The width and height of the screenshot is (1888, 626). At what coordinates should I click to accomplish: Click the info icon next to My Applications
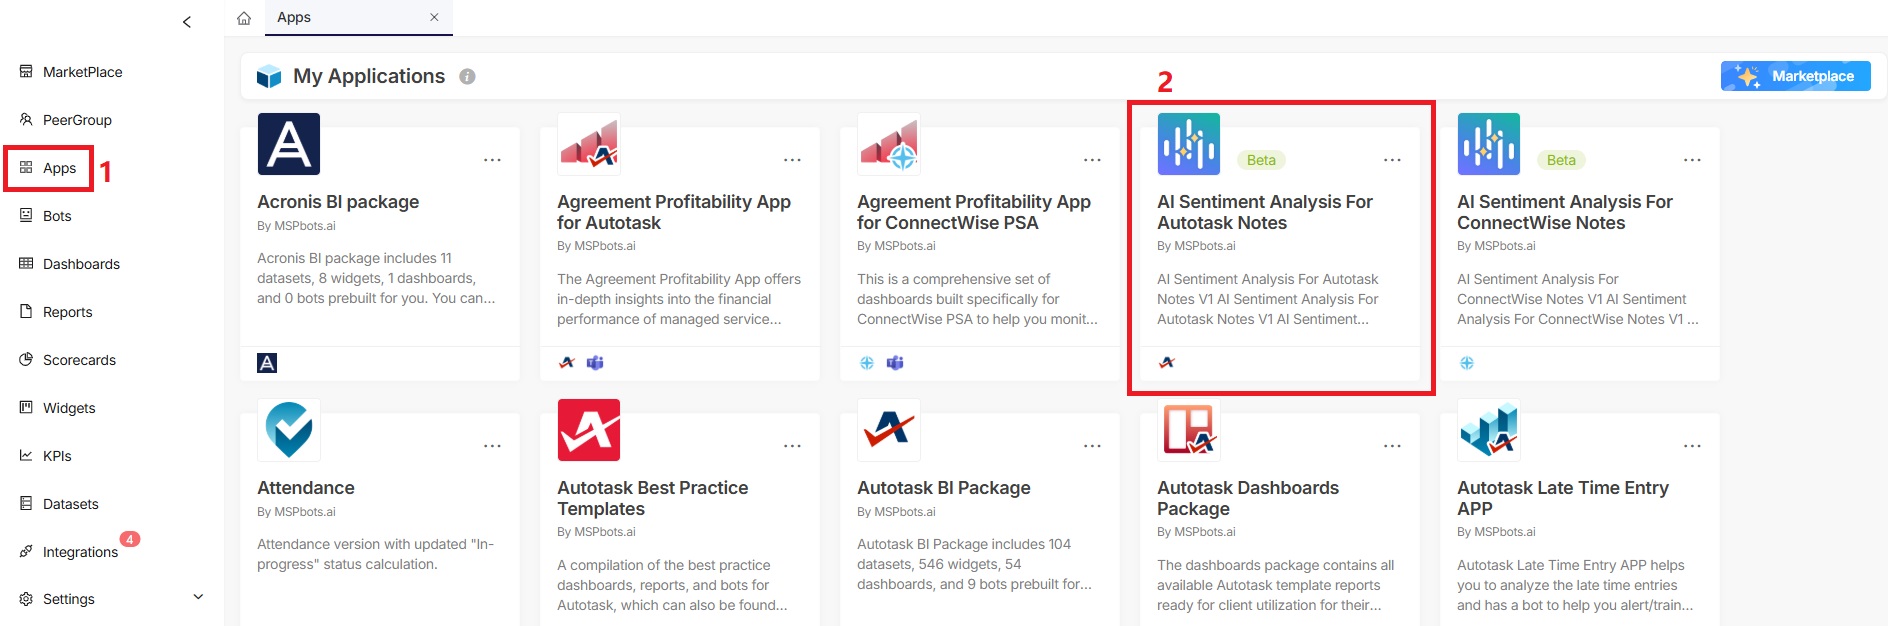[x=468, y=75]
